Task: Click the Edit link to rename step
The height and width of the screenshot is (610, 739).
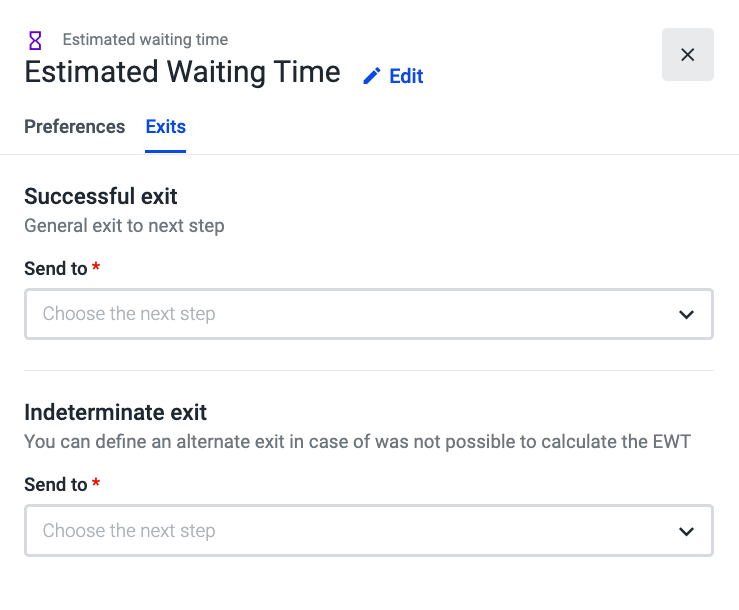Action: coord(406,76)
